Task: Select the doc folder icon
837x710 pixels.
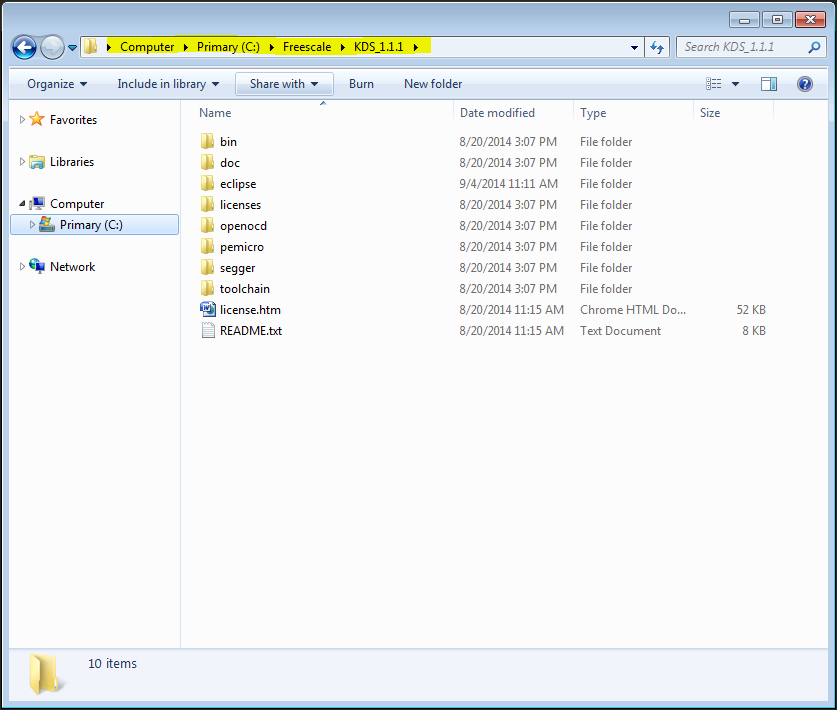Action: [207, 162]
